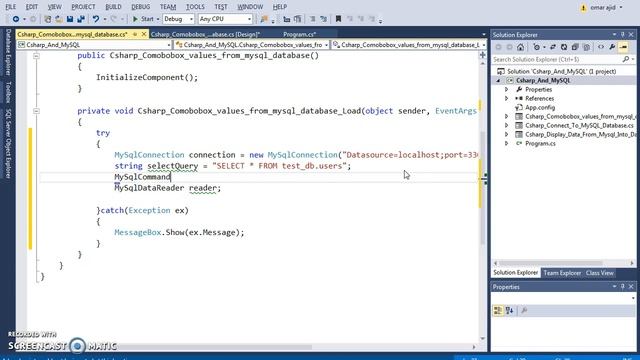
Task: Click the Undo arrow icon
Action: click(x=96, y=19)
